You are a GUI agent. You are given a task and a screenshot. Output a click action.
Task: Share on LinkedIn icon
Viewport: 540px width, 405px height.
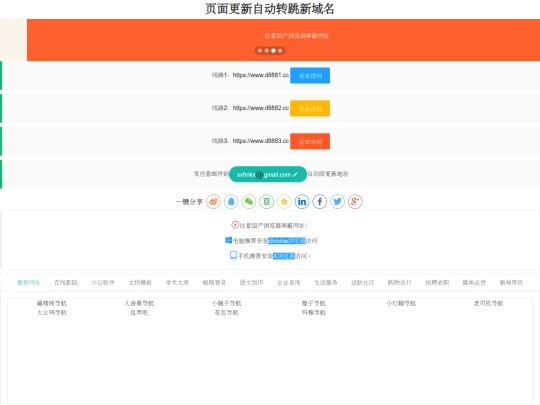[x=302, y=201]
